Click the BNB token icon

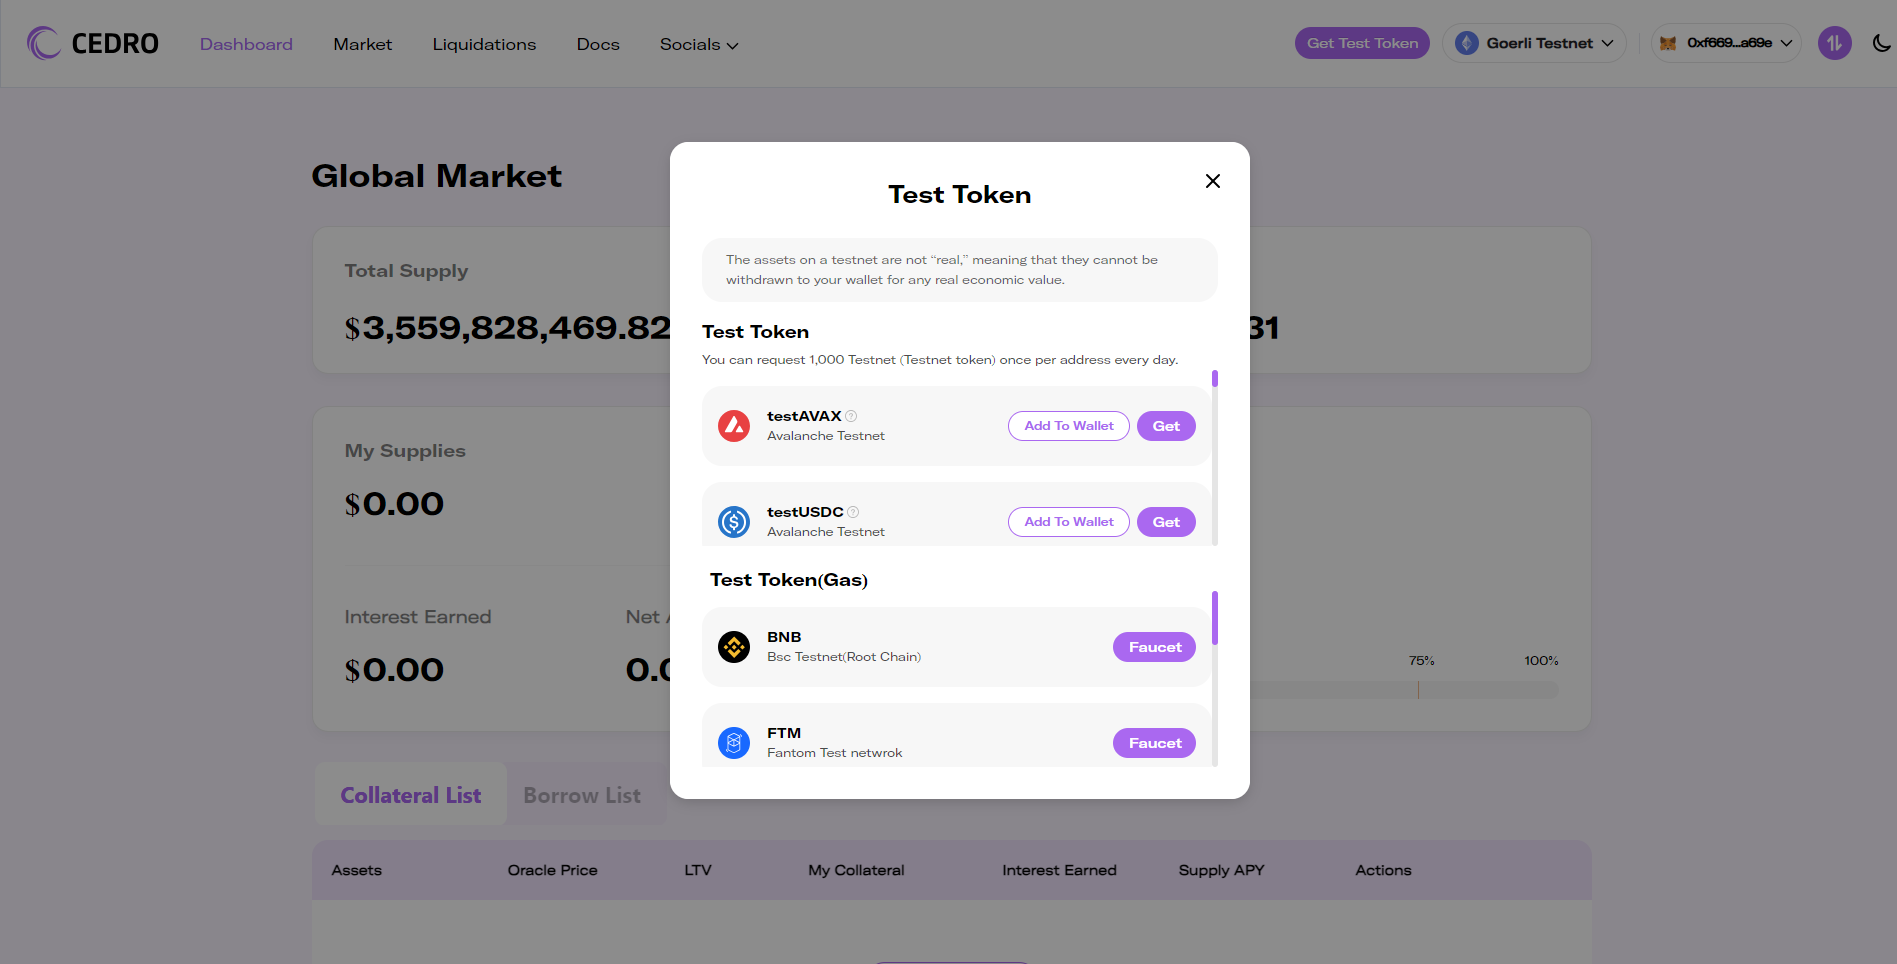[x=734, y=647]
